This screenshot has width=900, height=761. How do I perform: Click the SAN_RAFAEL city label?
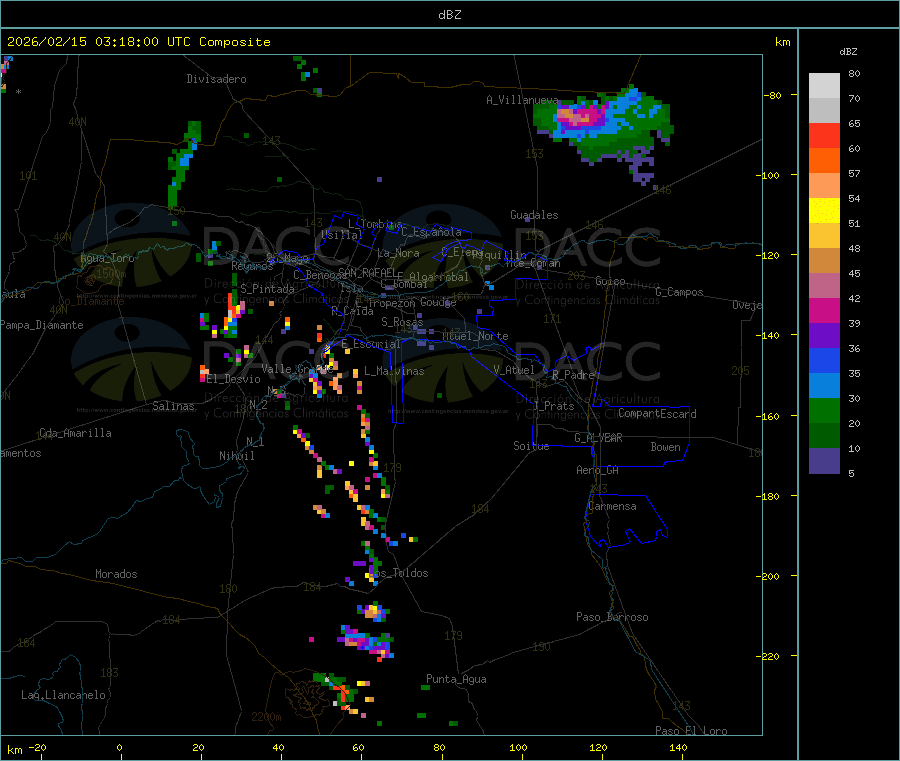[367, 272]
